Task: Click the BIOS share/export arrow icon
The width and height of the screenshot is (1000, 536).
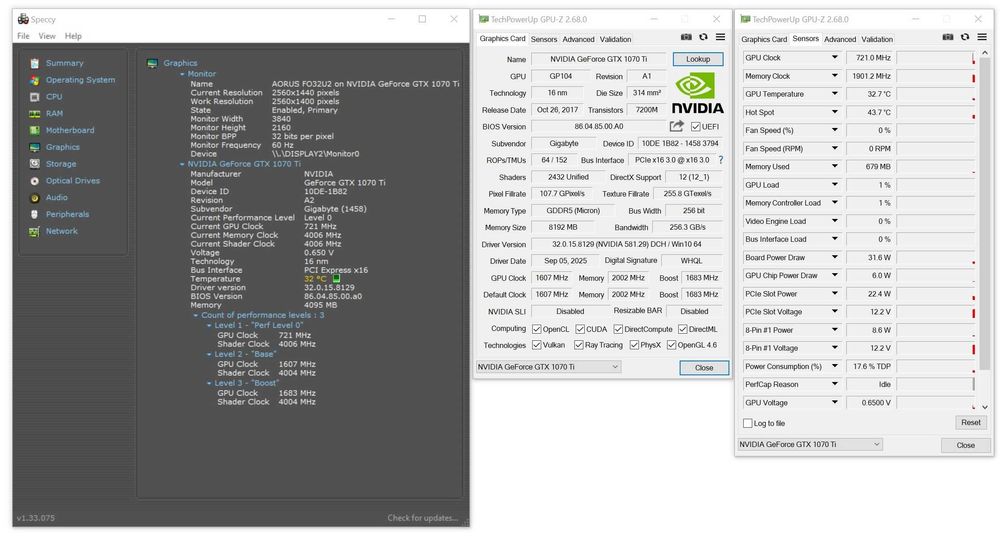Action: [677, 126]
